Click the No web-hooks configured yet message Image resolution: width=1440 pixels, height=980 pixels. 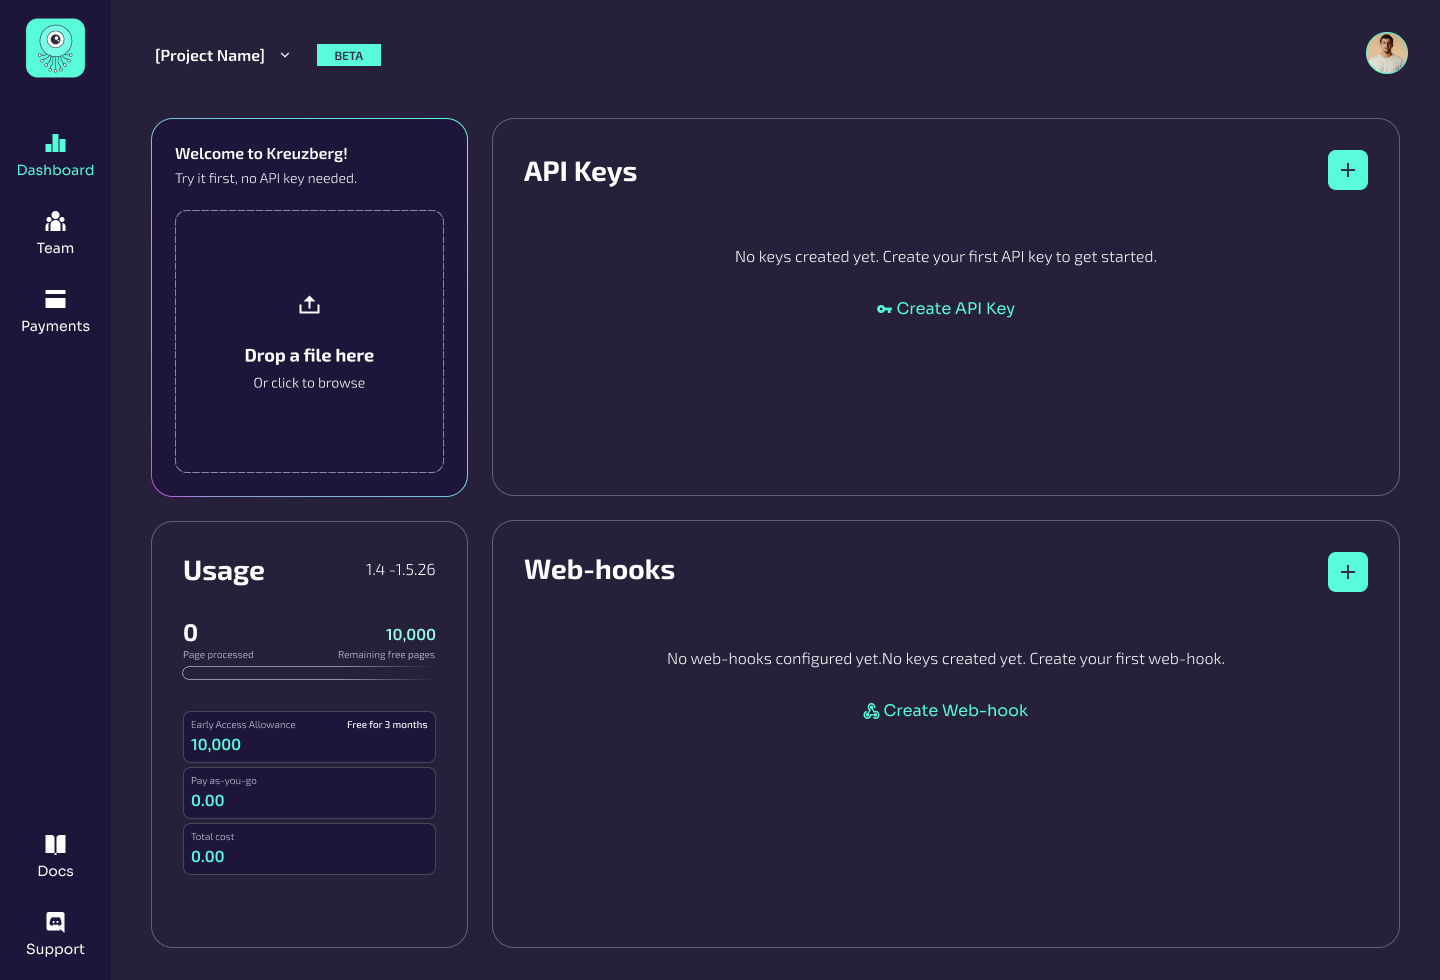pyautogui.click(x=946, y=659)
